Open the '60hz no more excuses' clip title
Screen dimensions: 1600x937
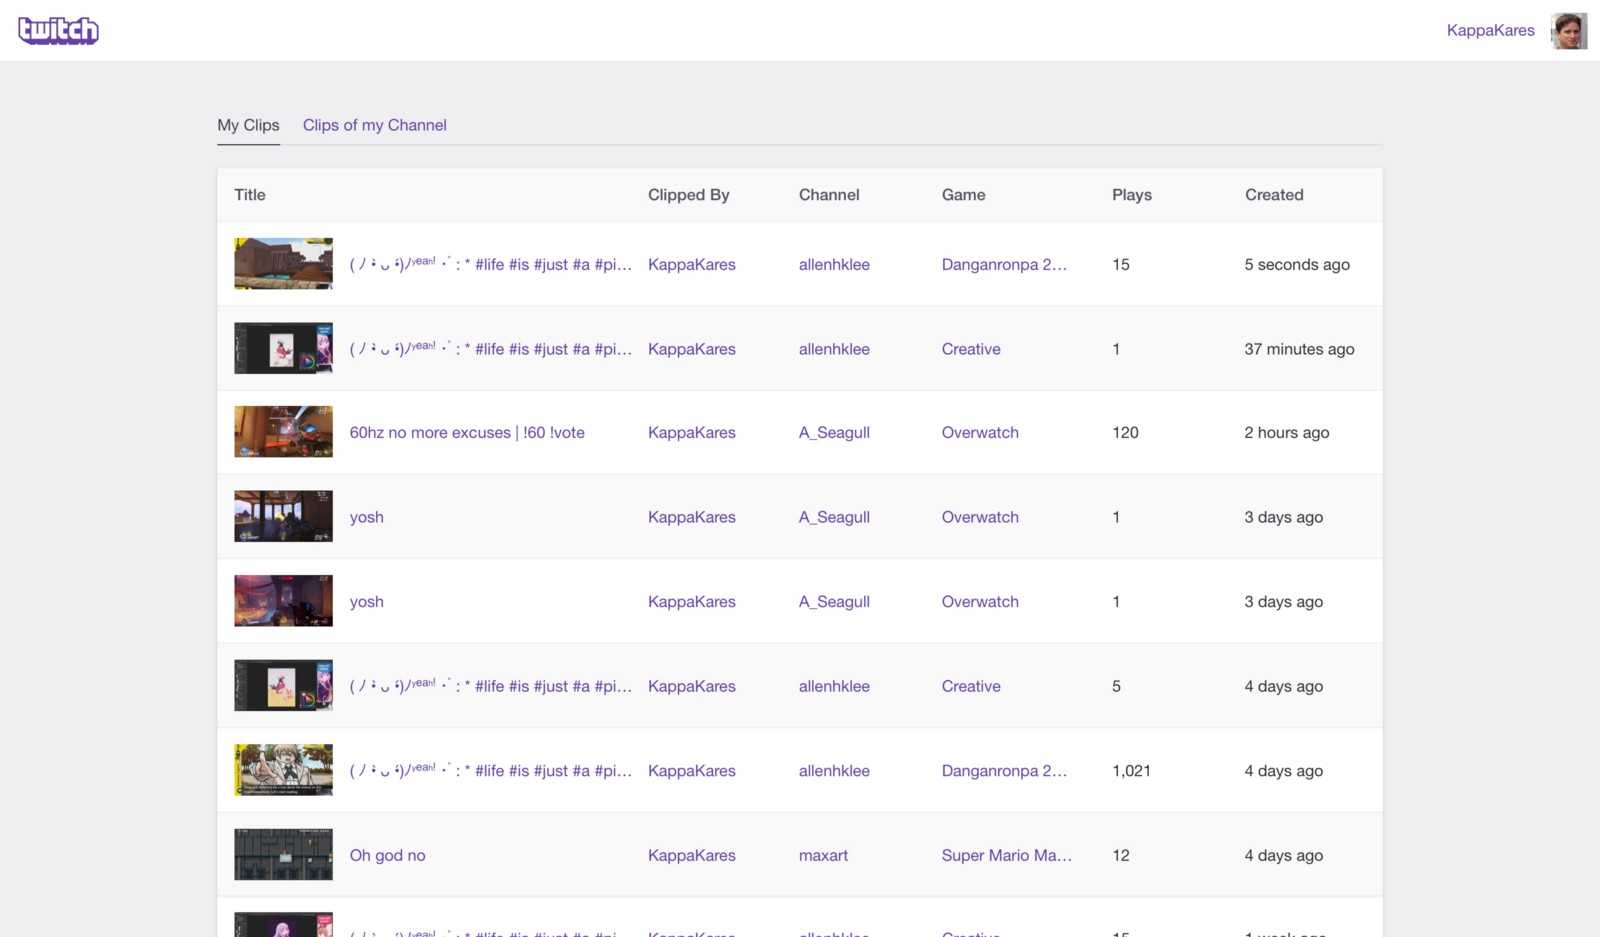click(467, 433)
